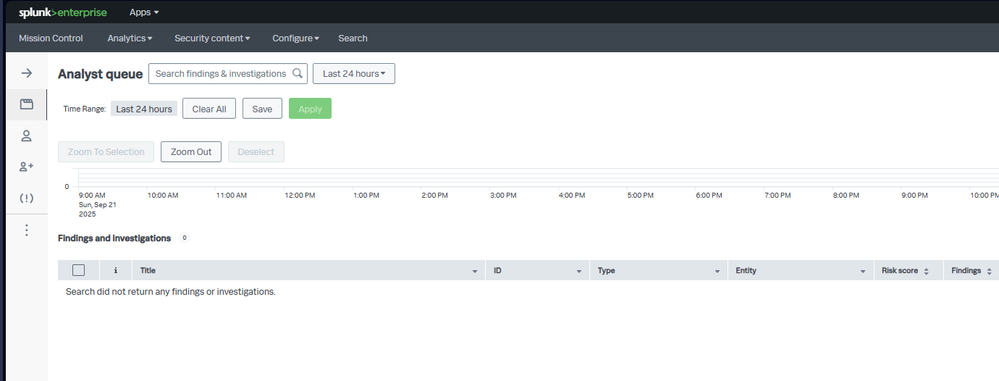Click the Clear All button
999x381 pixels.
(x=209, y=109)
